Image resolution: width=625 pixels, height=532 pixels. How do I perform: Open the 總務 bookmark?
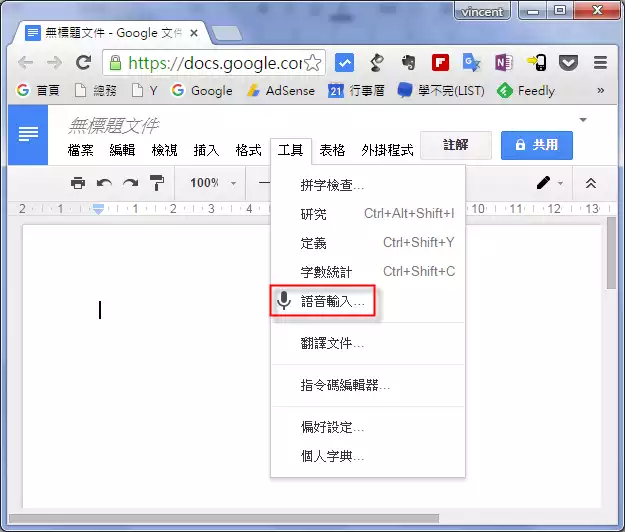click(x=96, y=91)
